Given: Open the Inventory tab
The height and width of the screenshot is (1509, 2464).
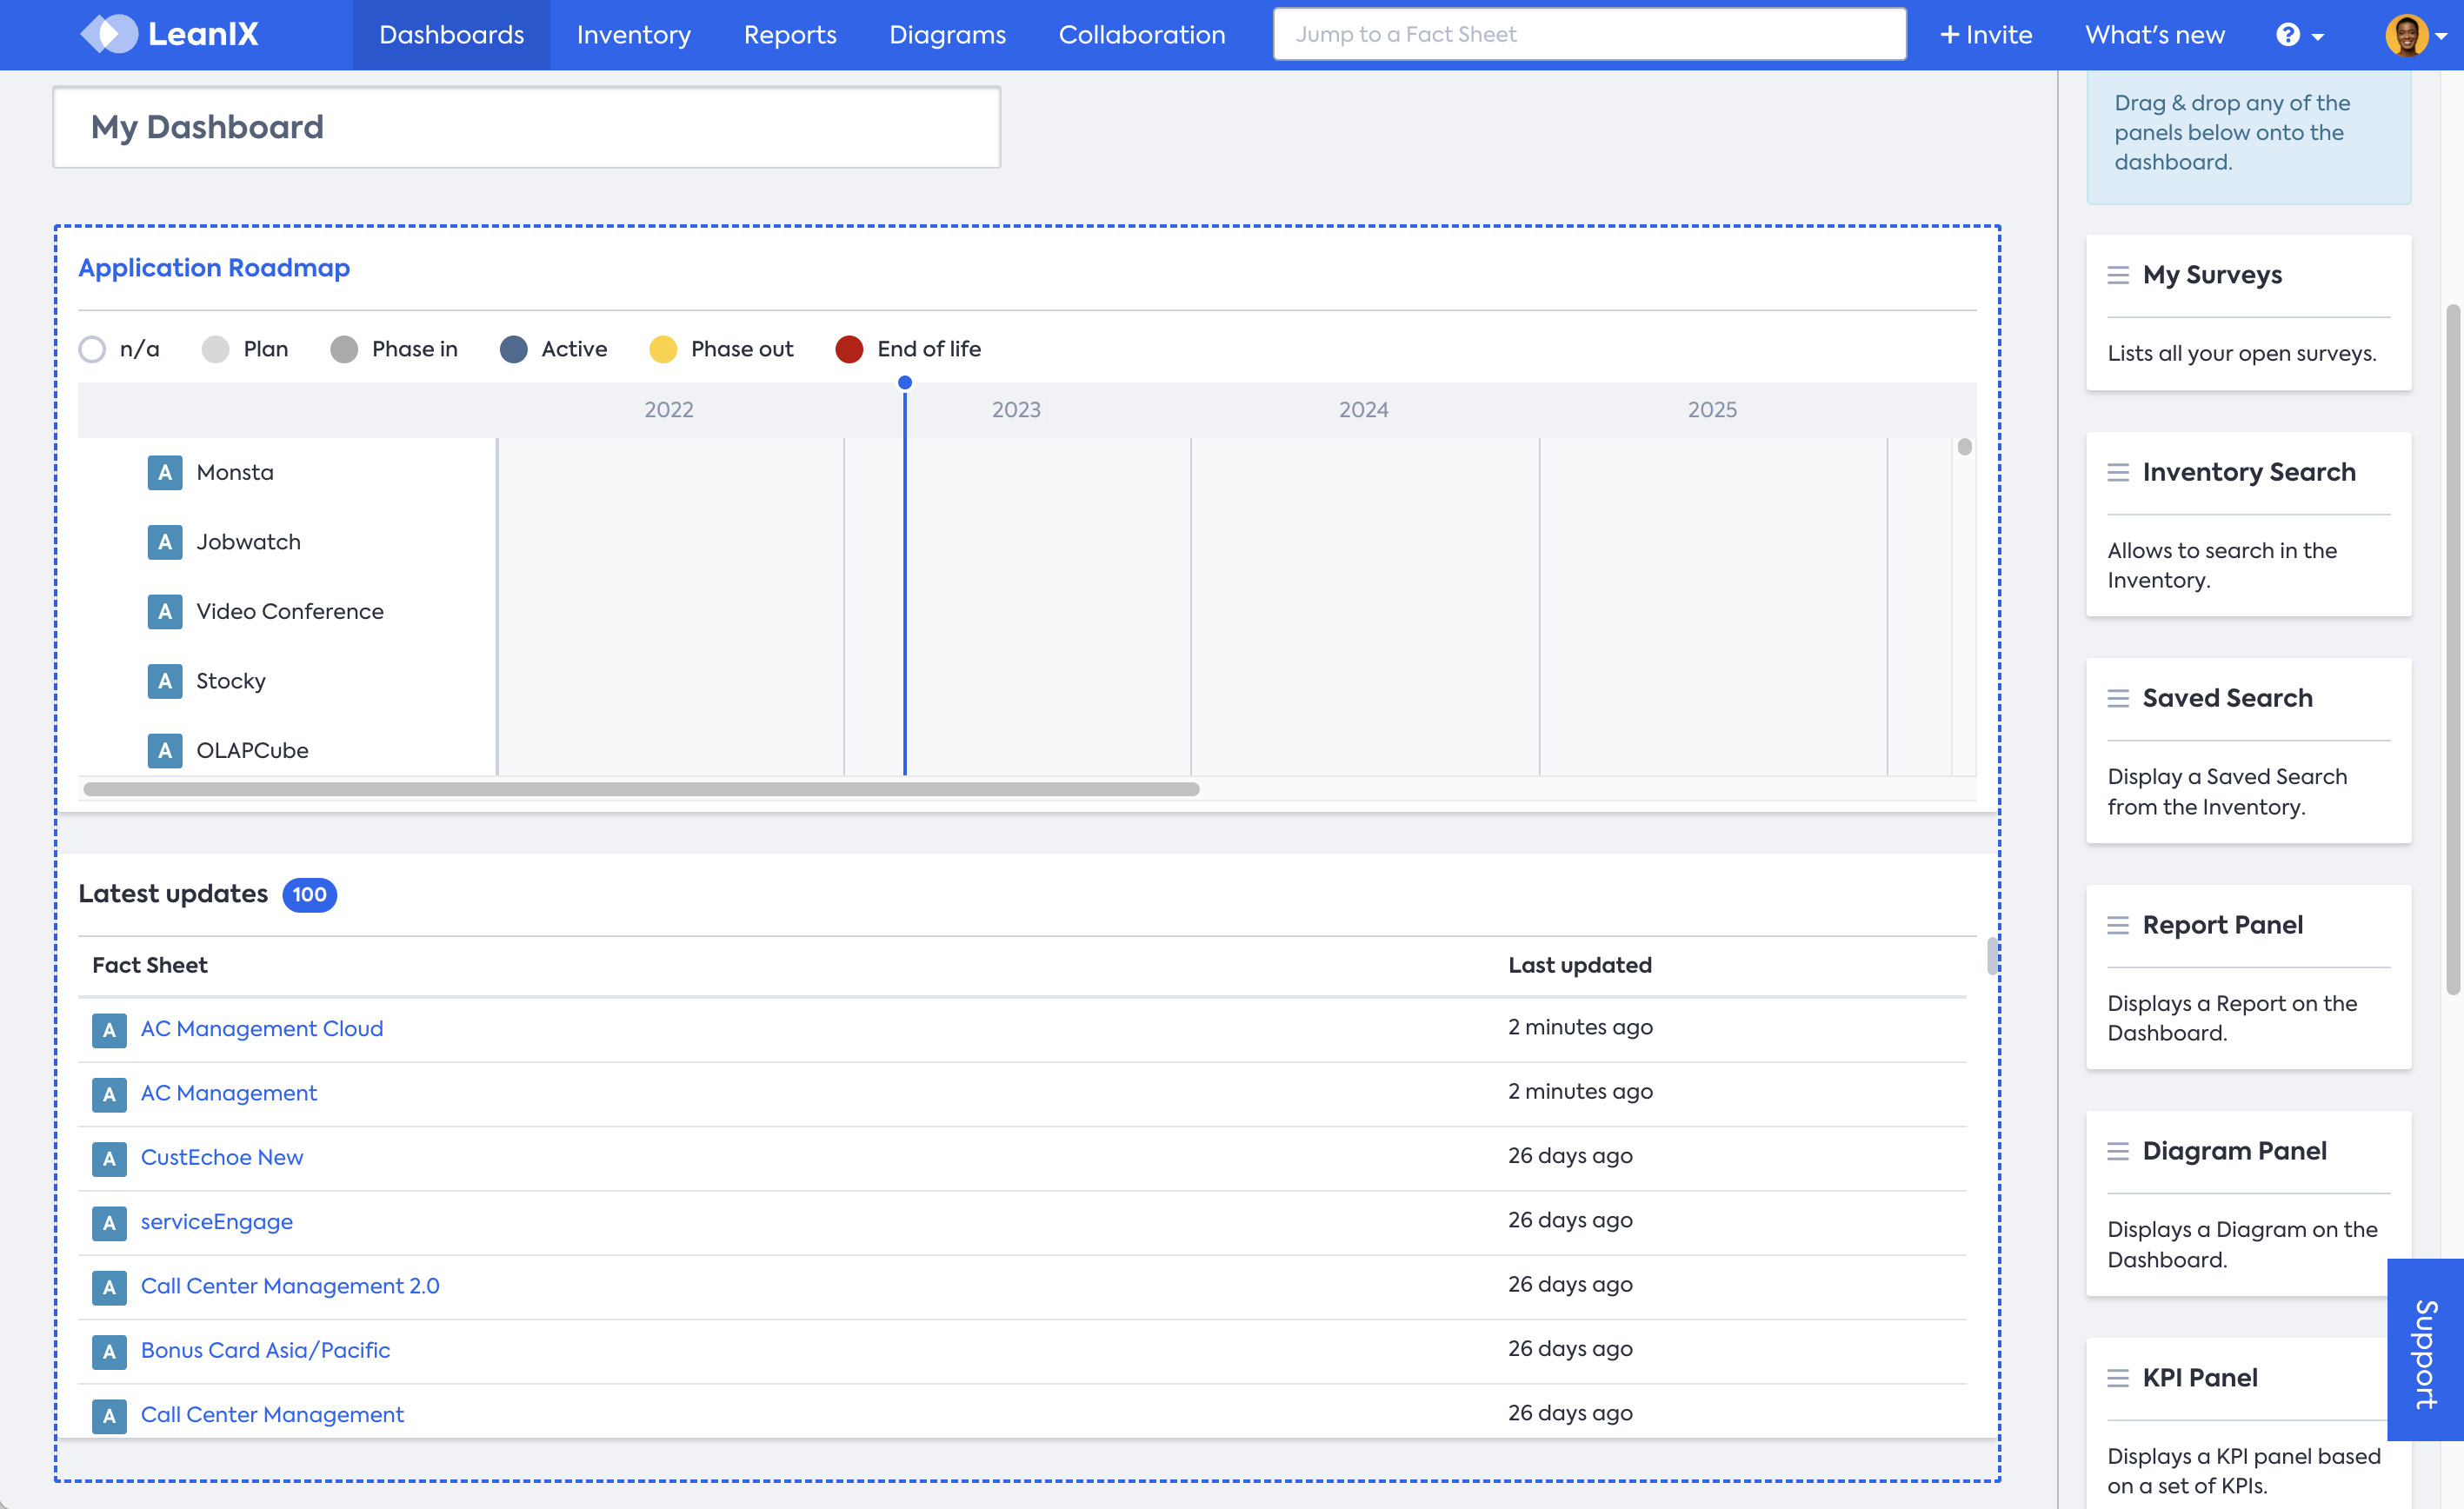Looking at the screenshot, I should pyautogui.click(x=633, y=35).
